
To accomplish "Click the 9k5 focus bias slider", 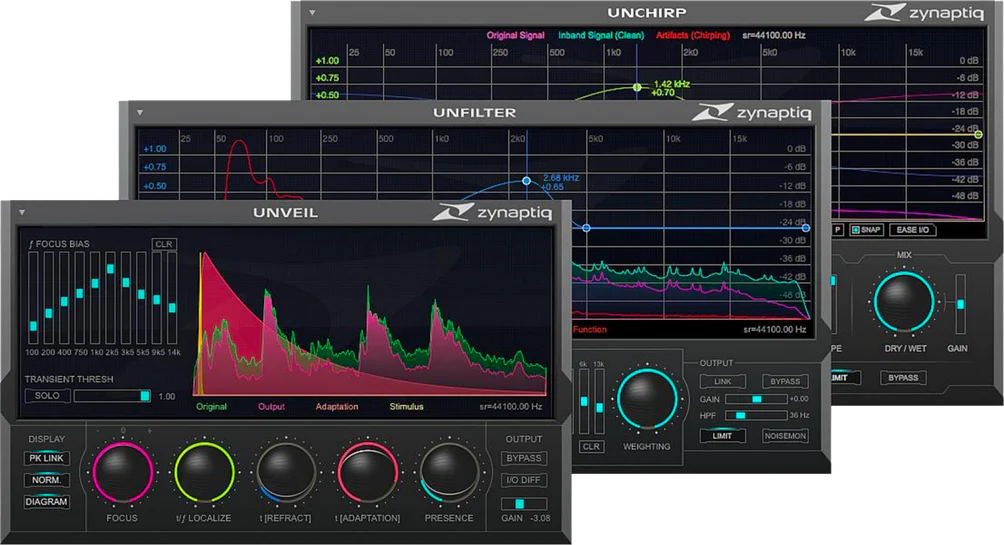I will pos(157,298).
